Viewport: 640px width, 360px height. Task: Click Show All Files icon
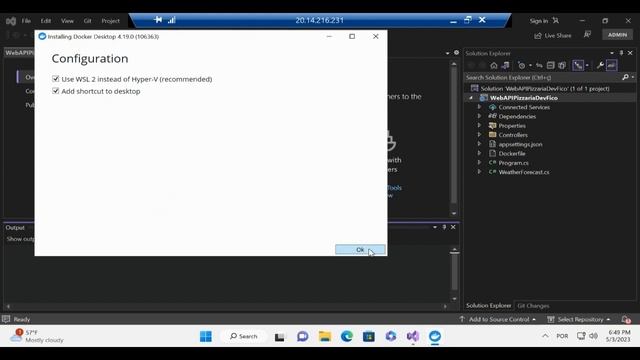click(562, 65)
